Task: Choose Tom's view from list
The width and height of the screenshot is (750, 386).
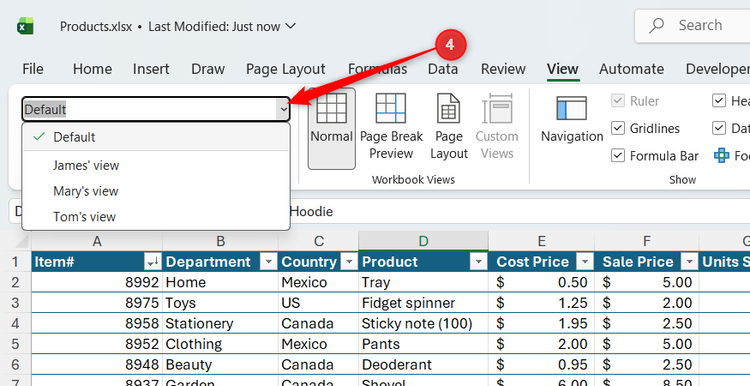Action: [x=156, y=217]
